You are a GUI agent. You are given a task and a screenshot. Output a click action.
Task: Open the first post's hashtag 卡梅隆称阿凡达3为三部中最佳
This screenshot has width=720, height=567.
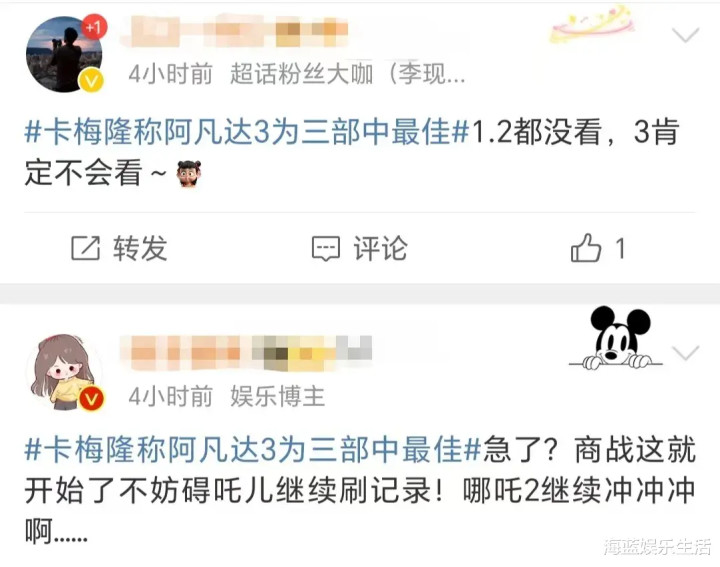247,132
